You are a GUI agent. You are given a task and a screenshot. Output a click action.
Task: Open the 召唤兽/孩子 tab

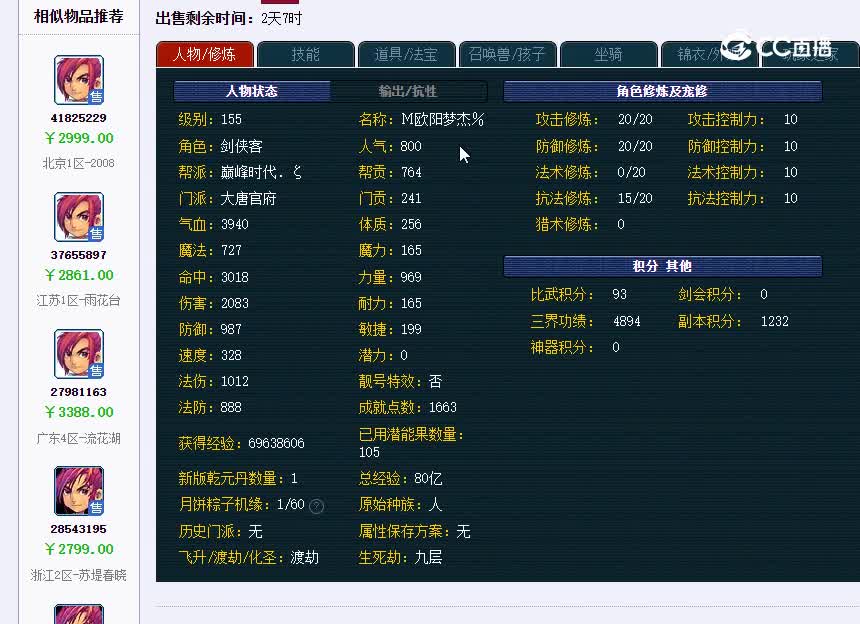click(507, 54)
